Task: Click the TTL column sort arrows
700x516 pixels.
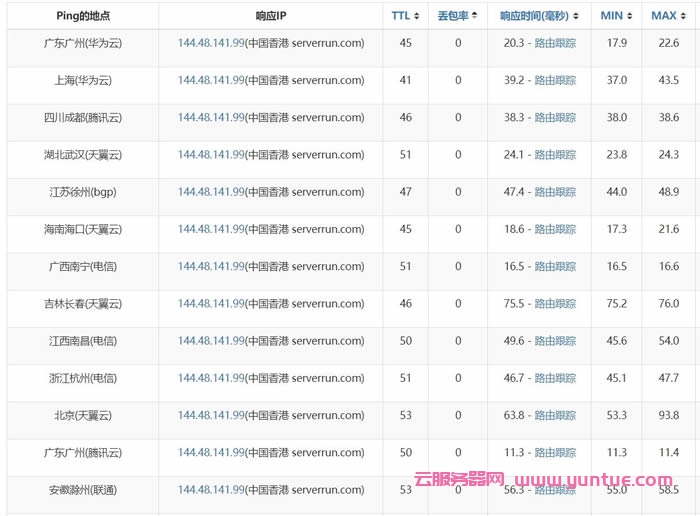Action: coord(416,16)
